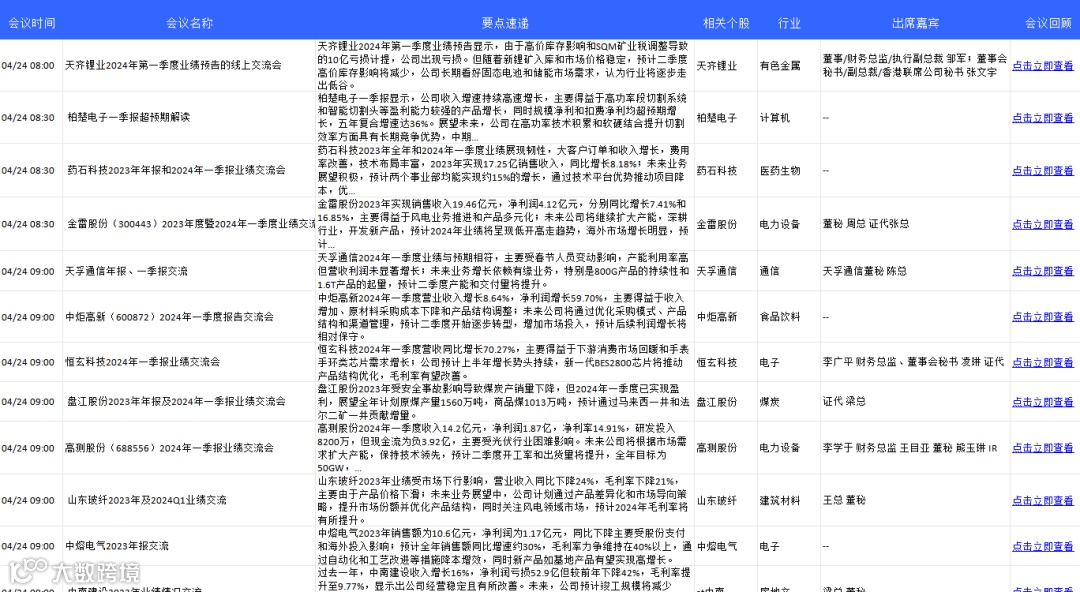Open 点击立即查看 link for 盘江股份 row
The width and height of the screenshot is (1080, 592).
(x=1042, y=401)
